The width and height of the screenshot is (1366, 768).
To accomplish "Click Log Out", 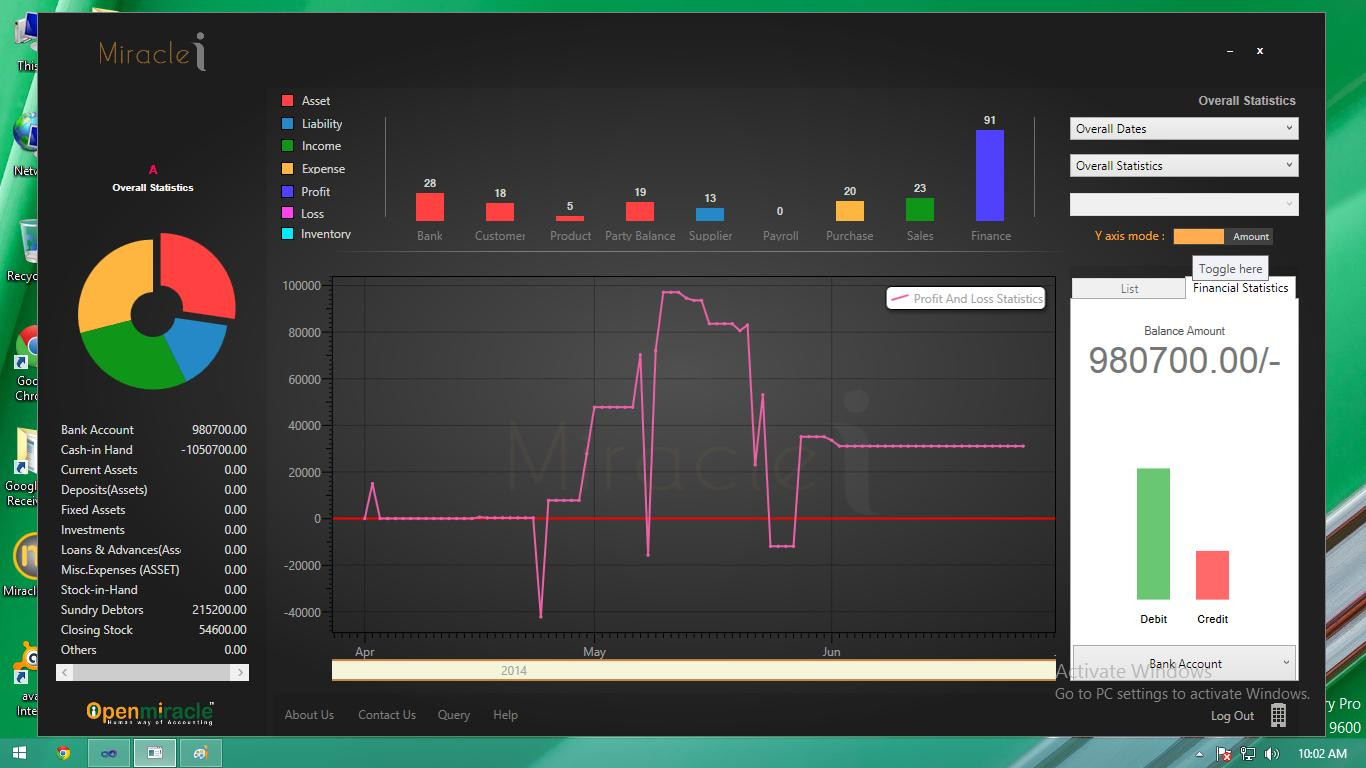I will point(1232,716).
